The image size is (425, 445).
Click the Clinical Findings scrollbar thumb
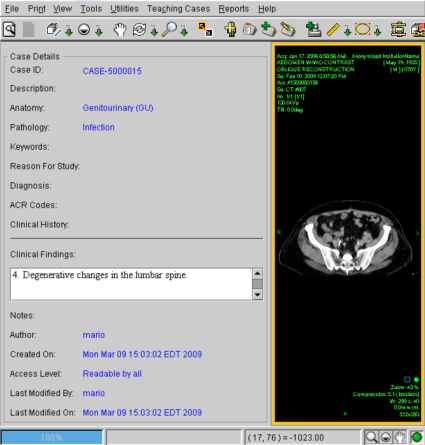(257, 284)
